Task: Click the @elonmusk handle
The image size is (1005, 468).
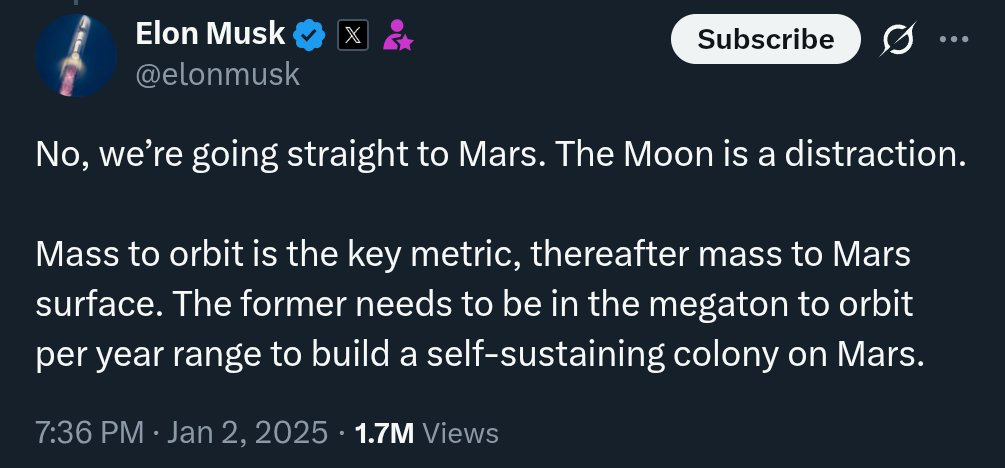Action: pyautogui.click(x=217, y=75)
